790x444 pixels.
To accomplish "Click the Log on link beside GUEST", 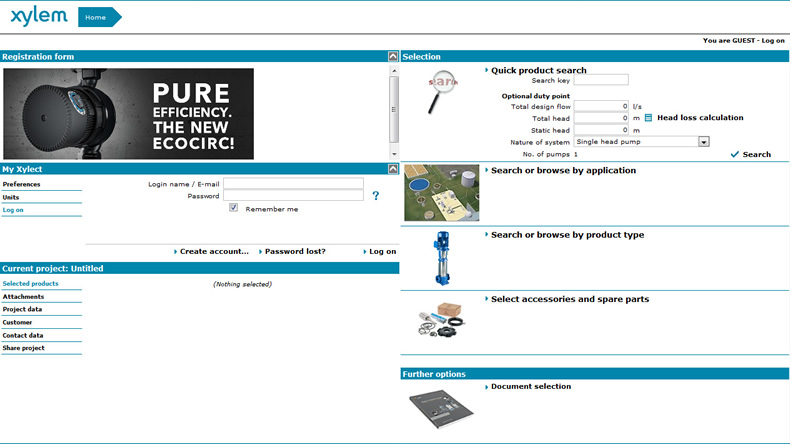I will click(x=773, y=40).
